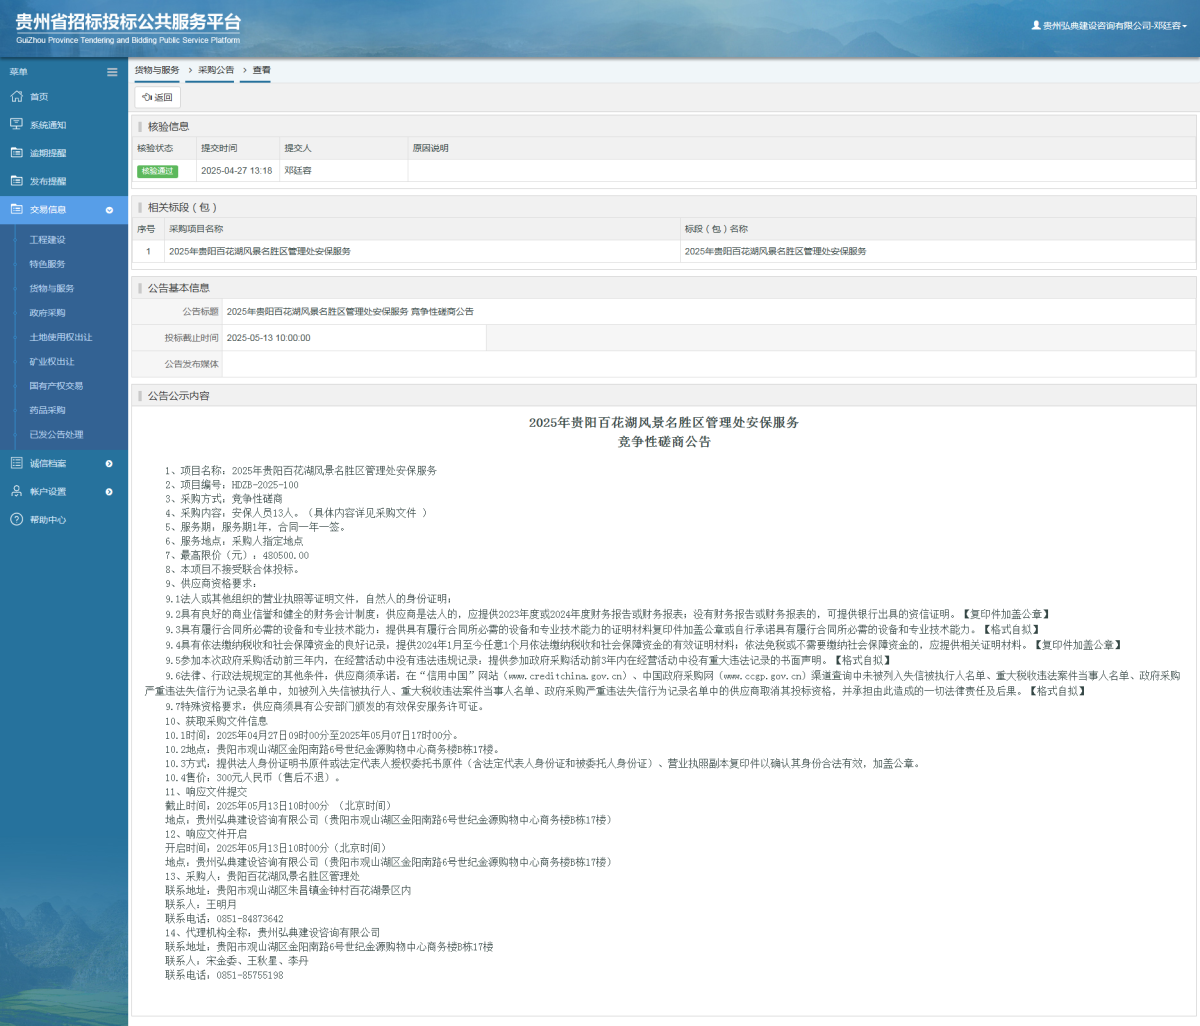Open 发布提醒 in sidebar
This screenshot has width=1200, height=1026.
point(48,181)
